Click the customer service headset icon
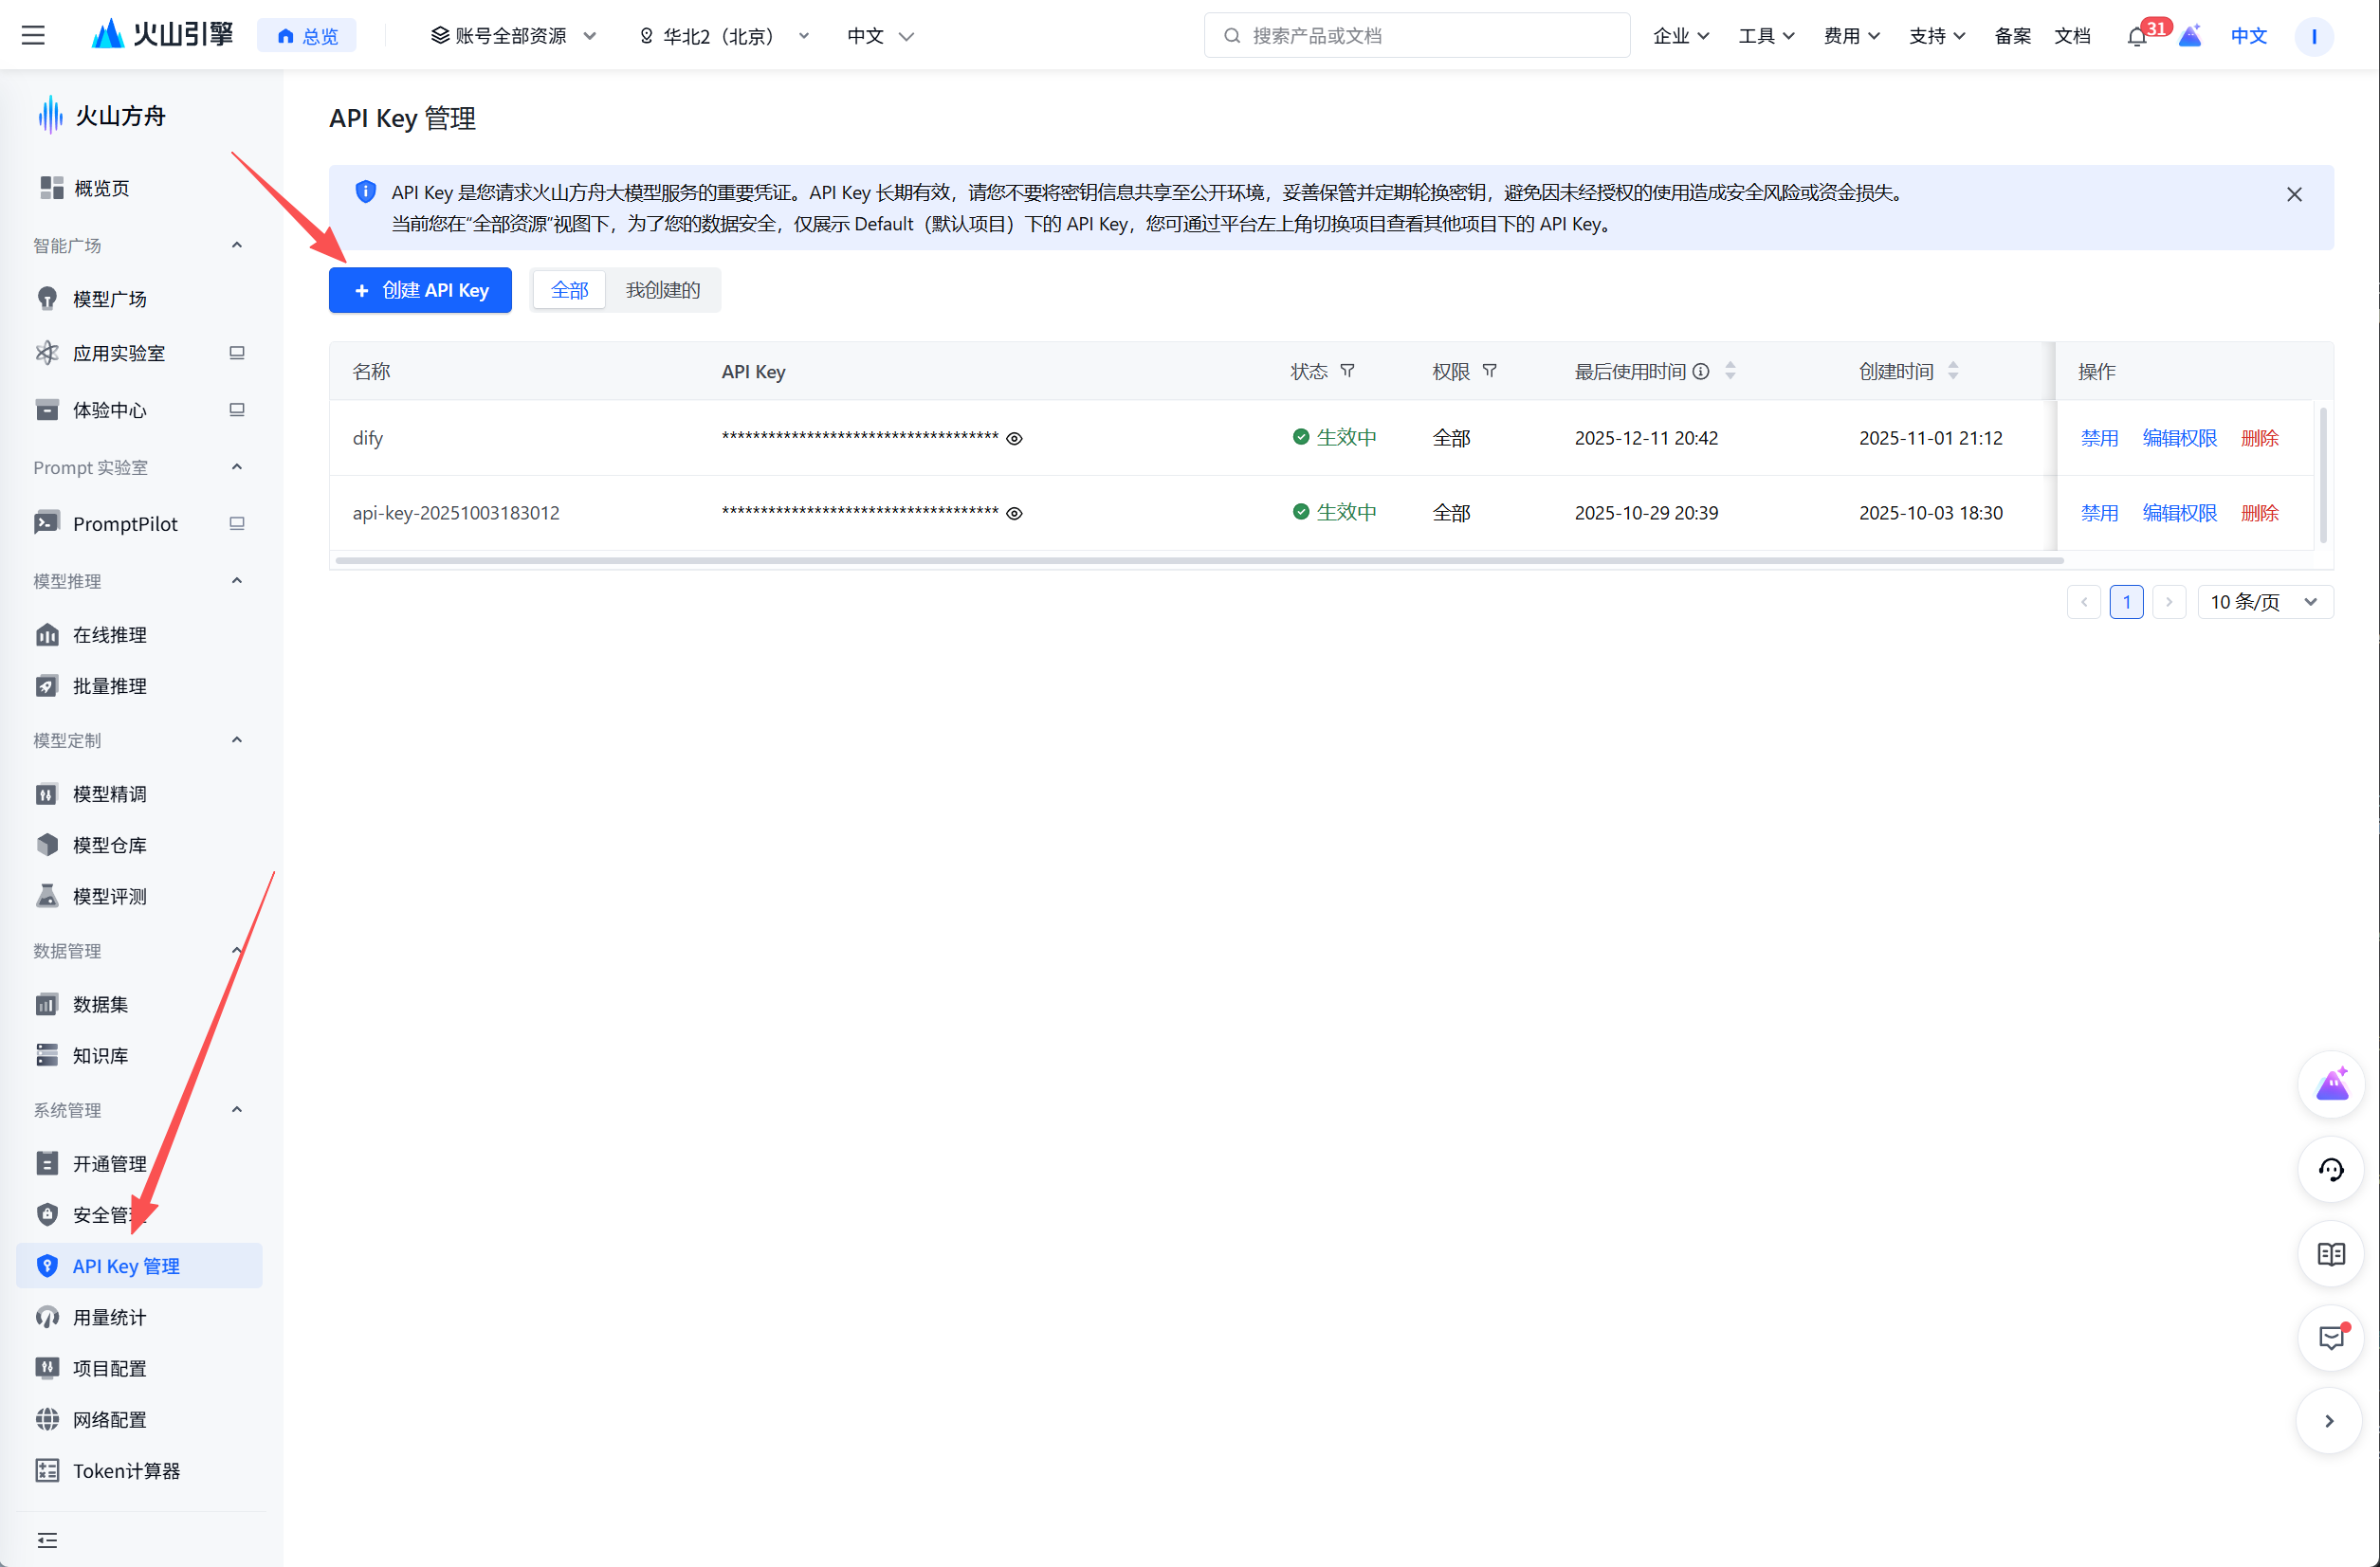2380x1567 pixels. point(2330,1169)
